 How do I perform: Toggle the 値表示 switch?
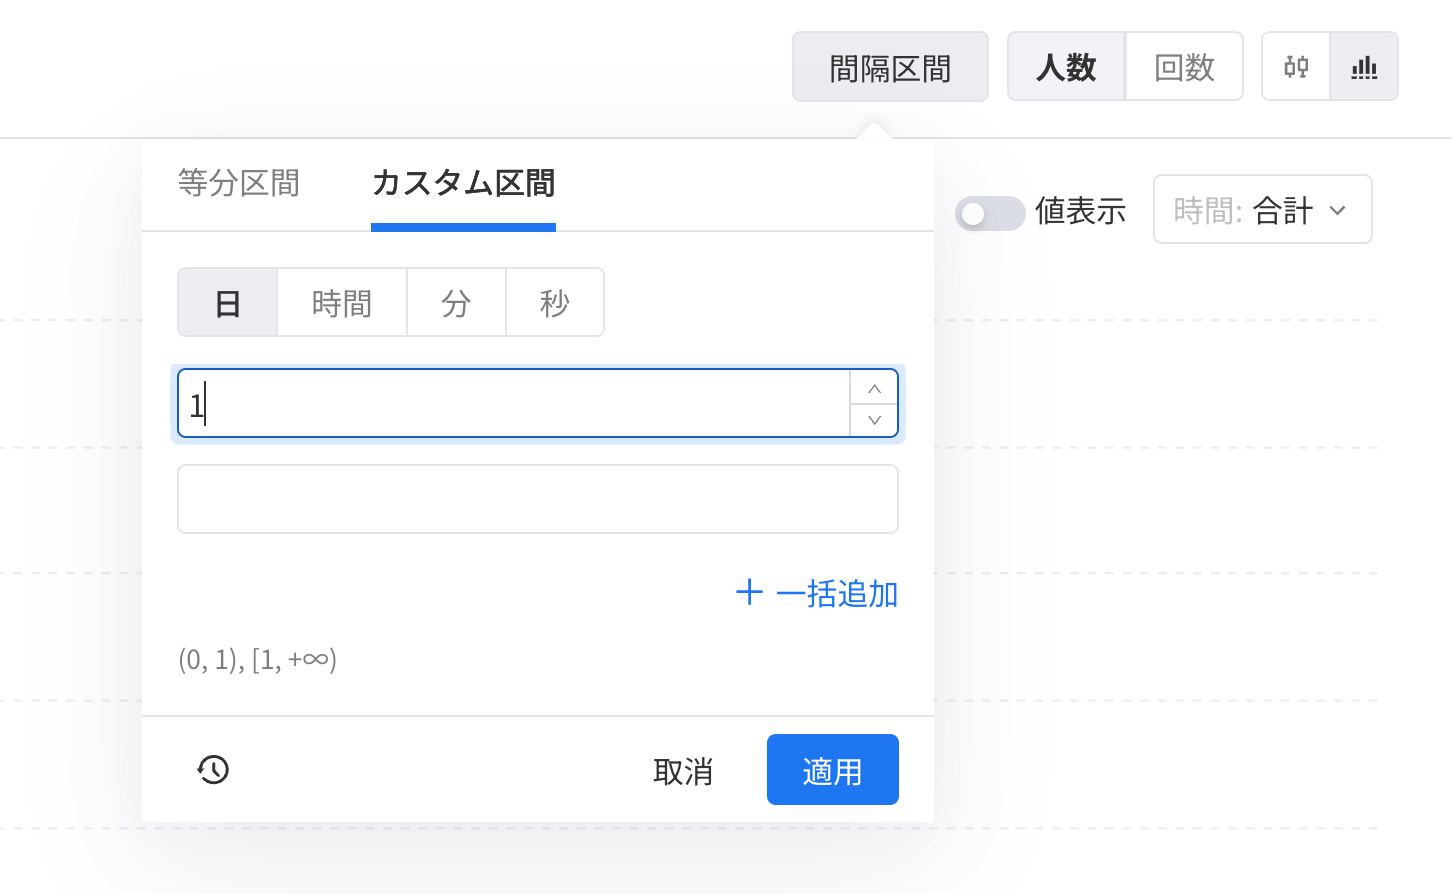click(x=989, y=213)
